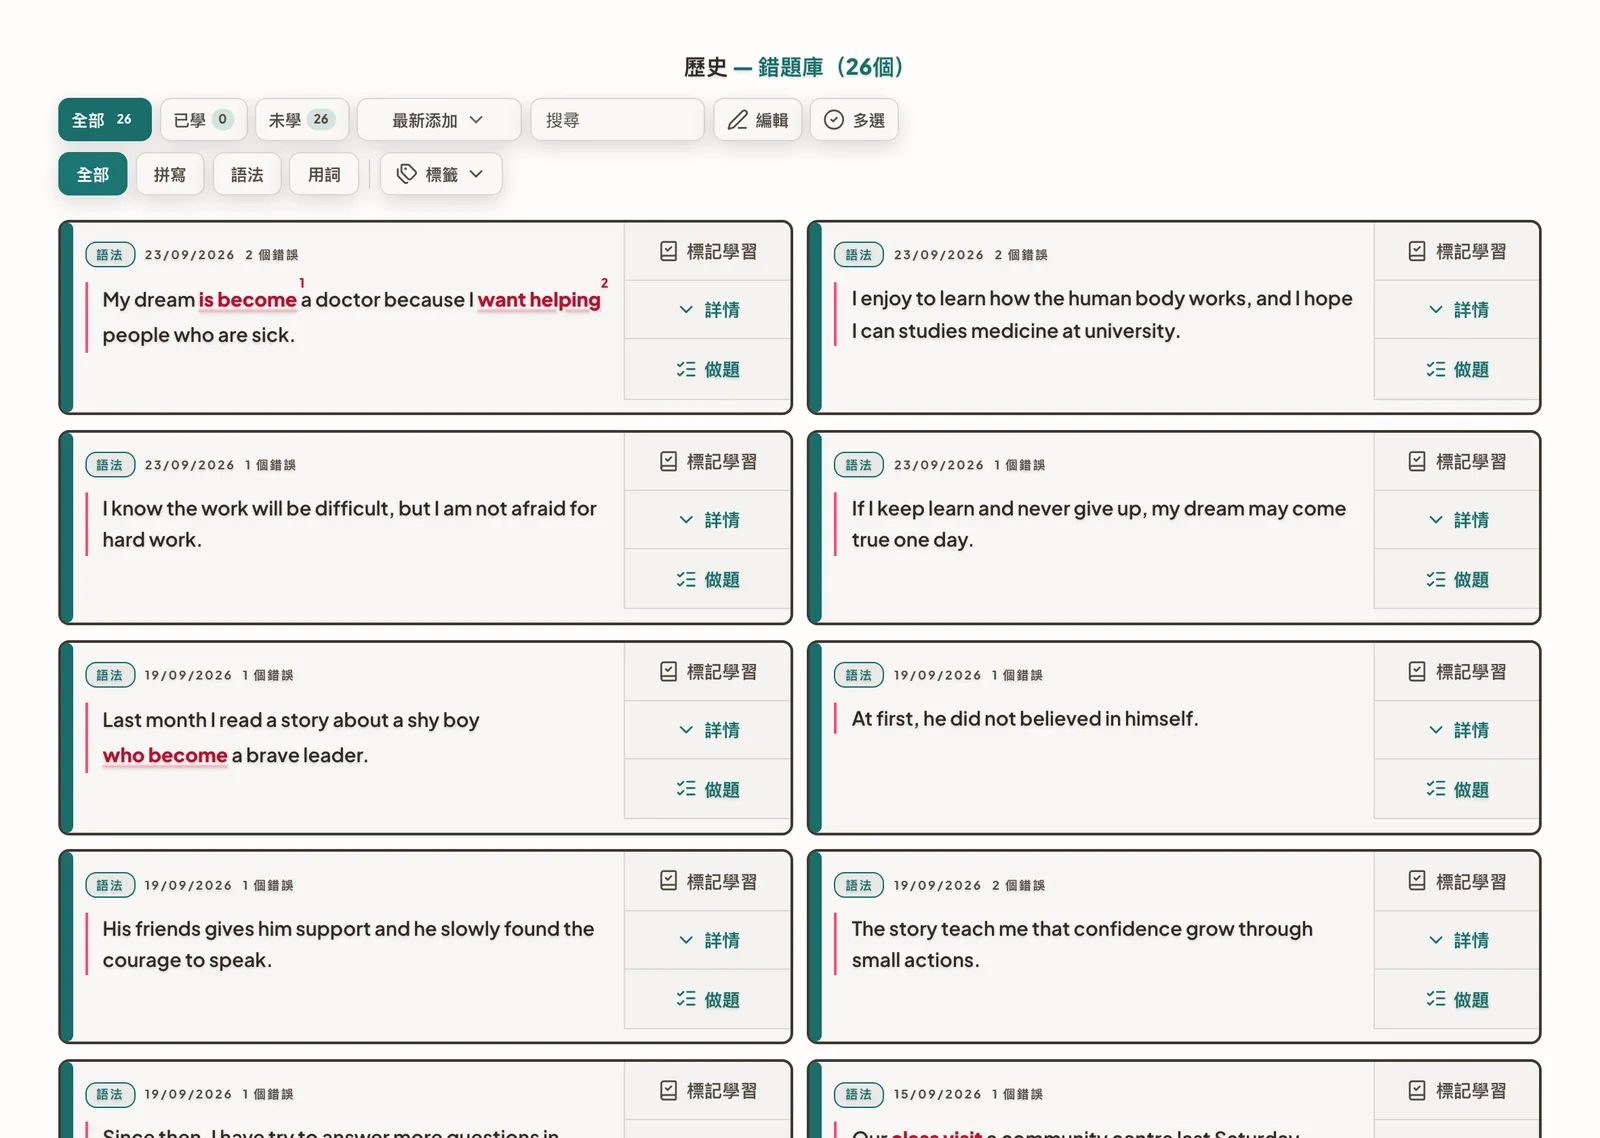This screenshot has height=1138, width=1600.
Task: Click the 做題 list icon on 'I know the work' card
Action: pos(686,579)
